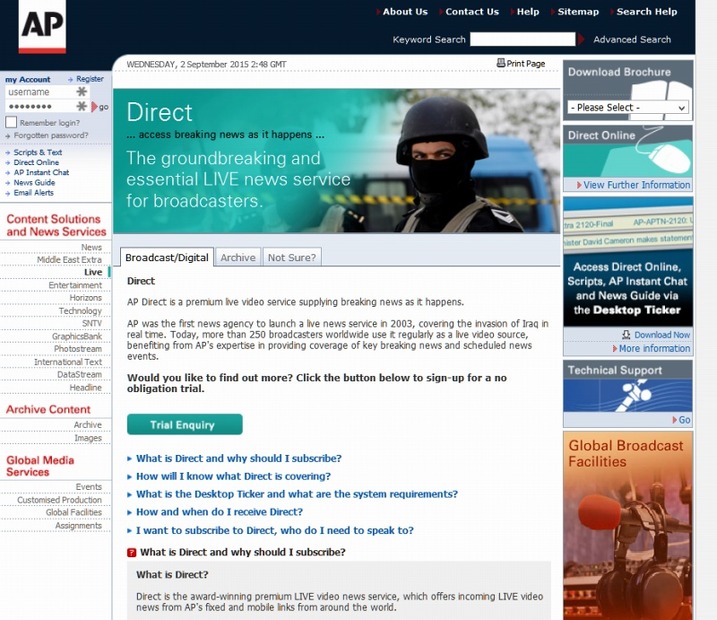
Task: Expand Desktop Ticker system requirements question
Action: pyautogui.click(x=297, y=494)
